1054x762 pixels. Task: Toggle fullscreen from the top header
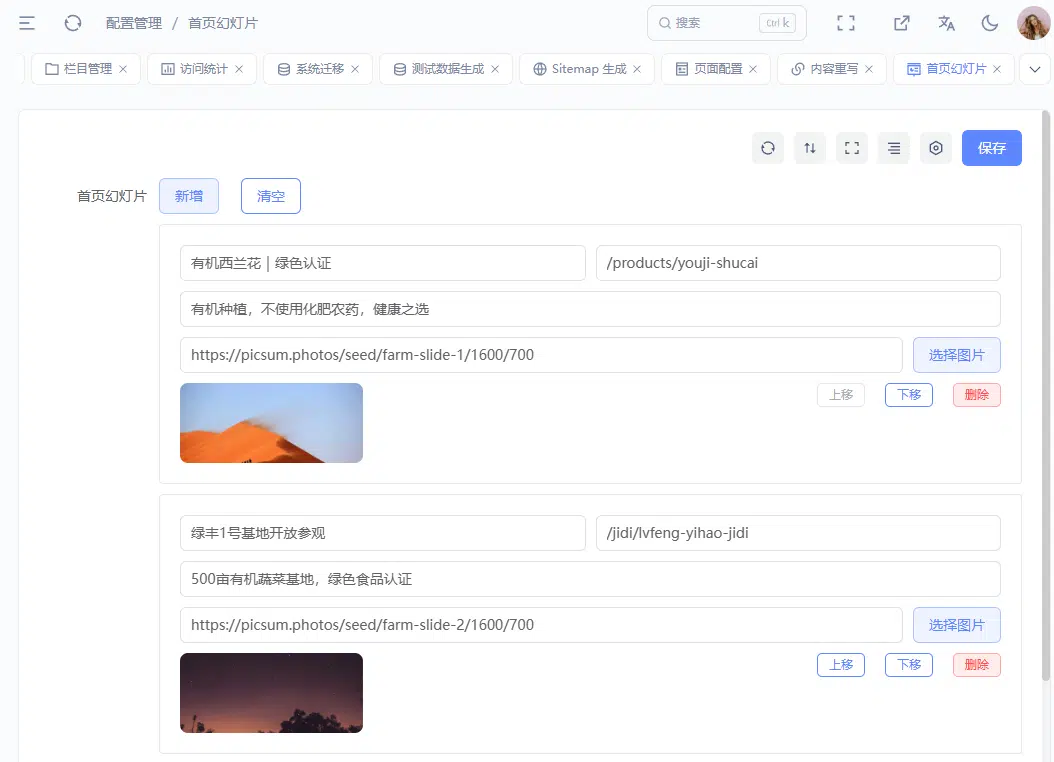(x=846, y=24)
